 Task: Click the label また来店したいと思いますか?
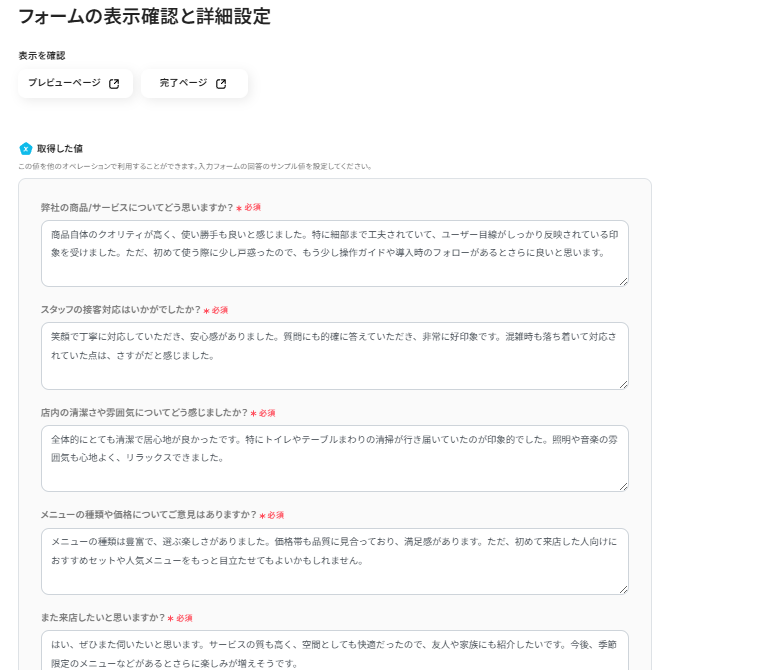click(103, 618)
